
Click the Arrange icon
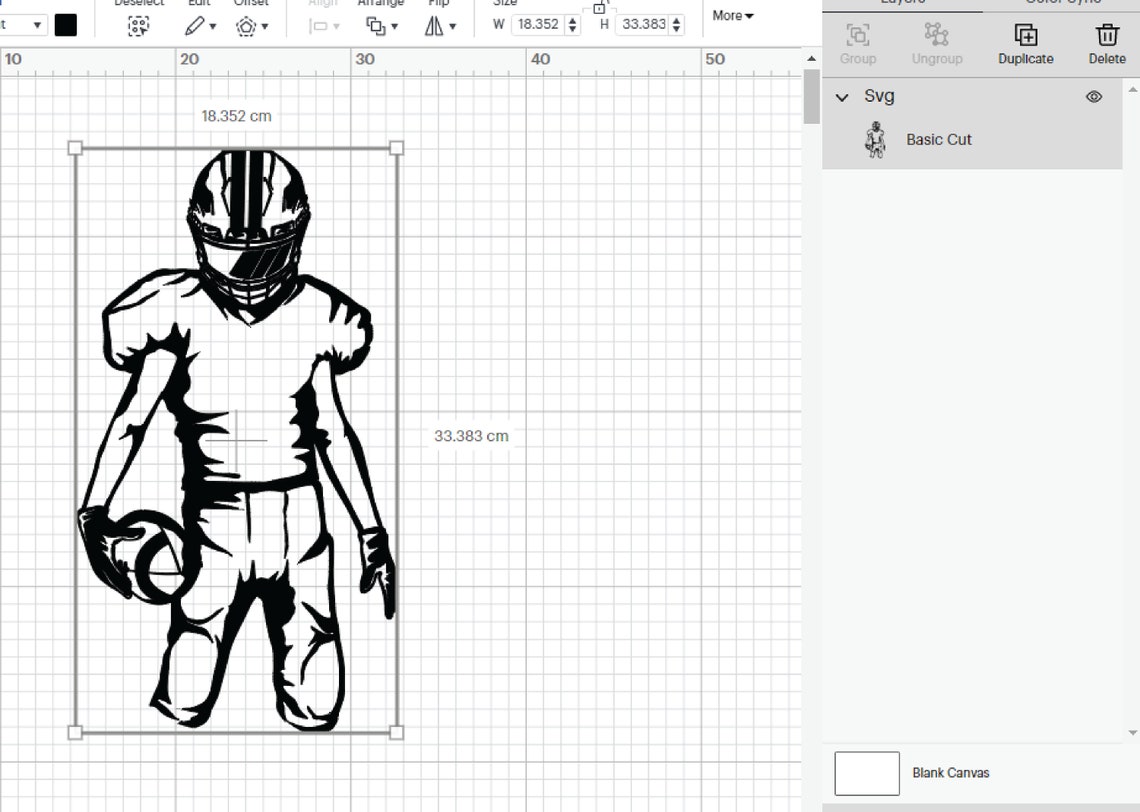pyautogui.click(x=375, y=25)
